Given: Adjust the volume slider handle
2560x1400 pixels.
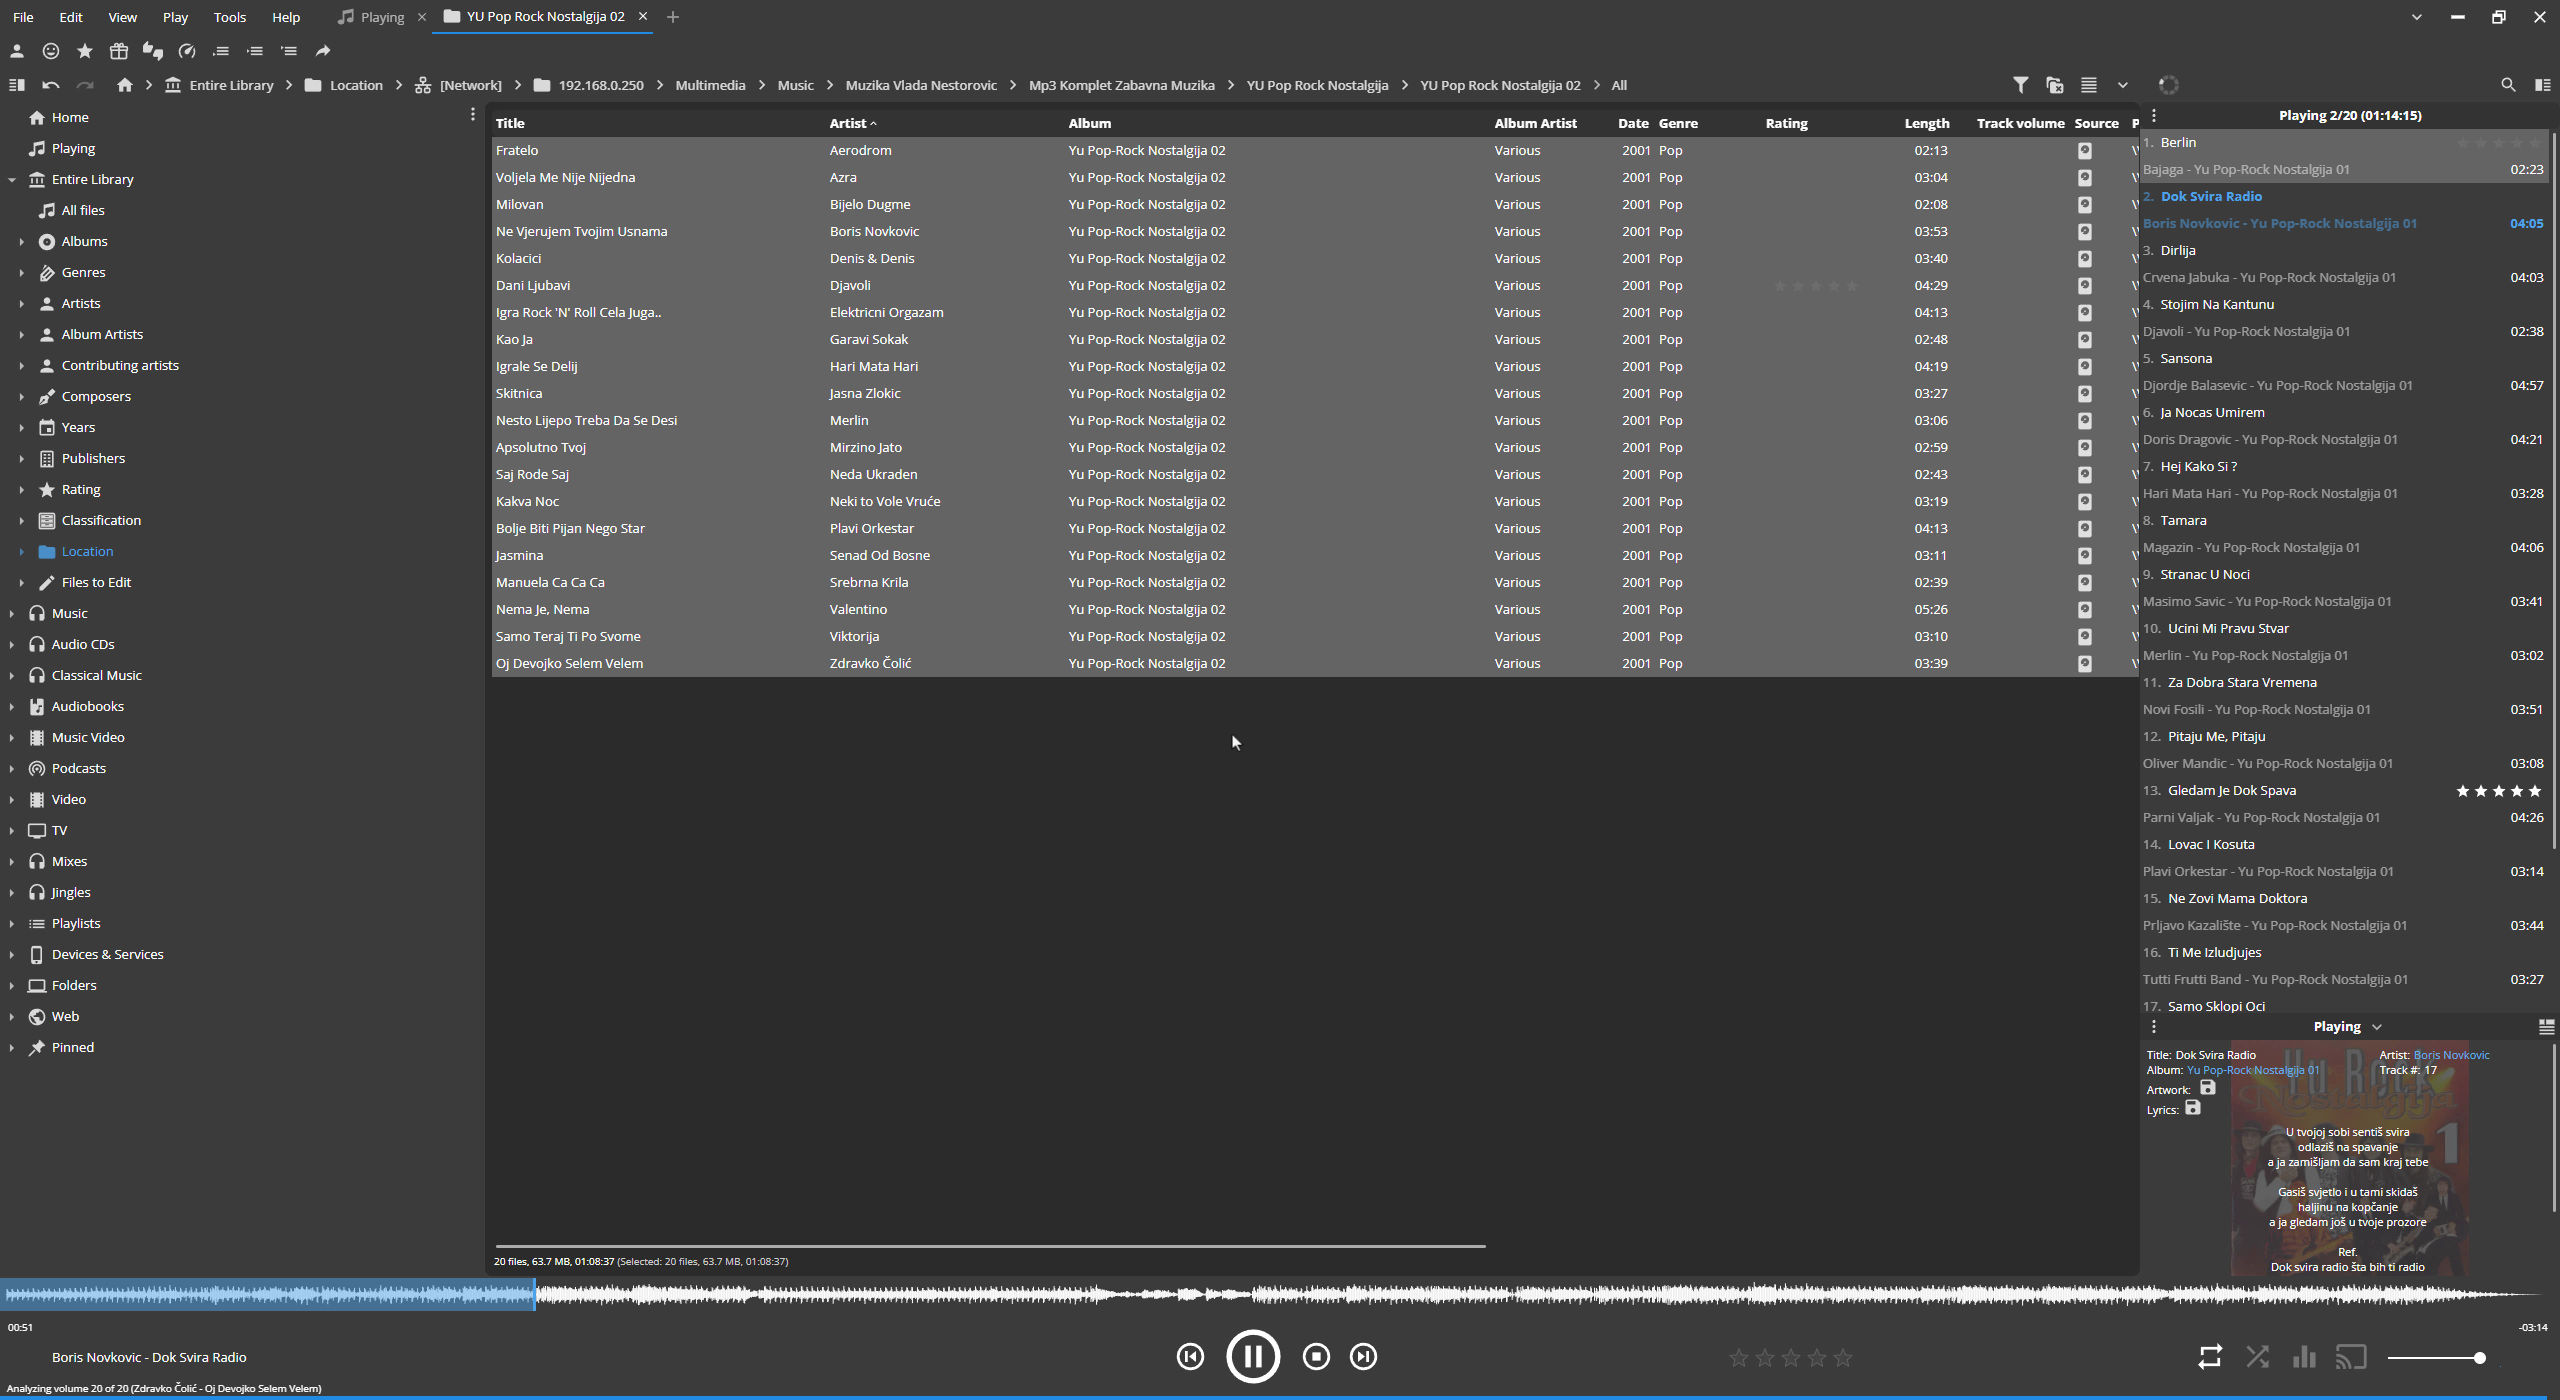Looking at the screenshot, I should tap(2479, 1358).
